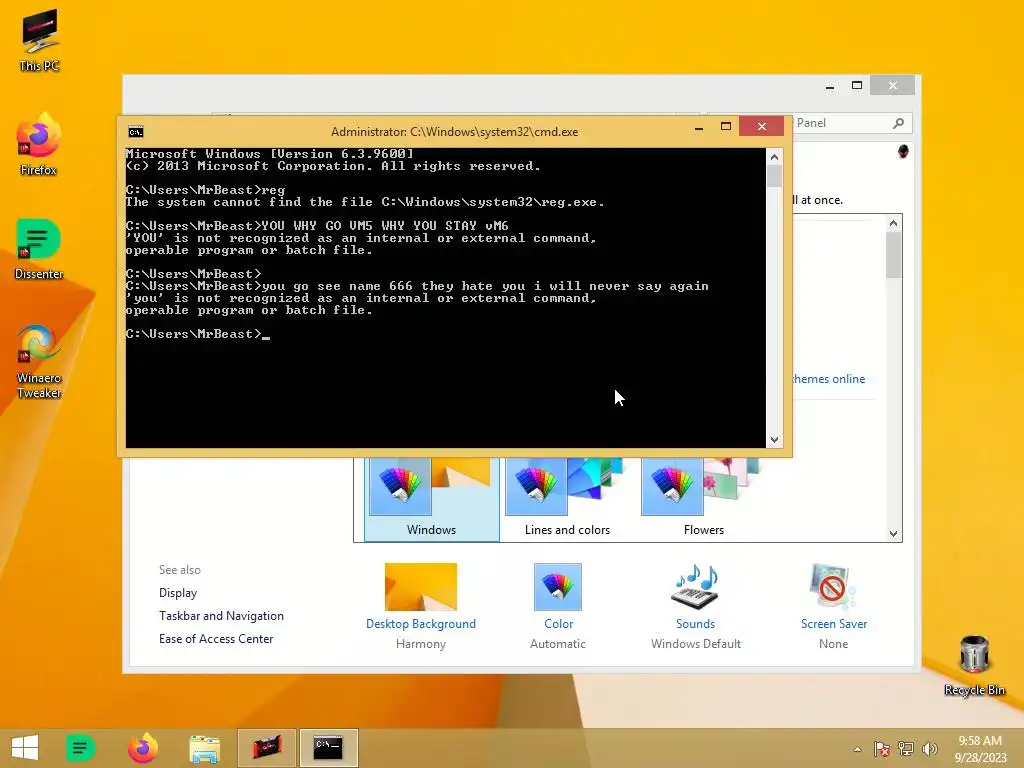The width and height of the screenshot is (1024, 768).
Task: Click the search magnifier in Control Panel
Action: coord(899,123)
